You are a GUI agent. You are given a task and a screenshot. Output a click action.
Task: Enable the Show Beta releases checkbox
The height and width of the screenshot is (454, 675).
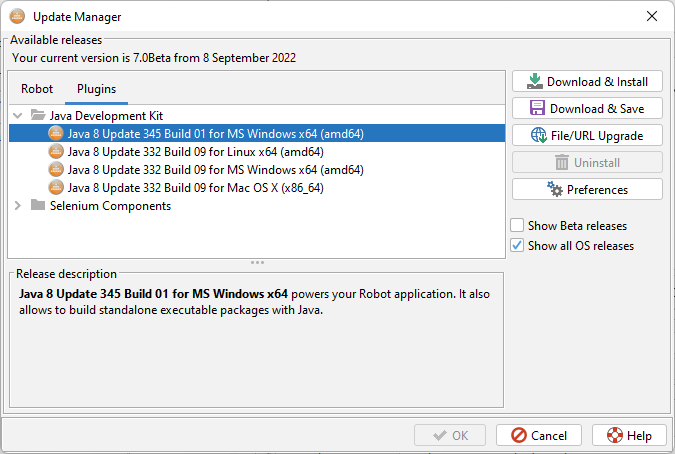click(x=517, y=225)
